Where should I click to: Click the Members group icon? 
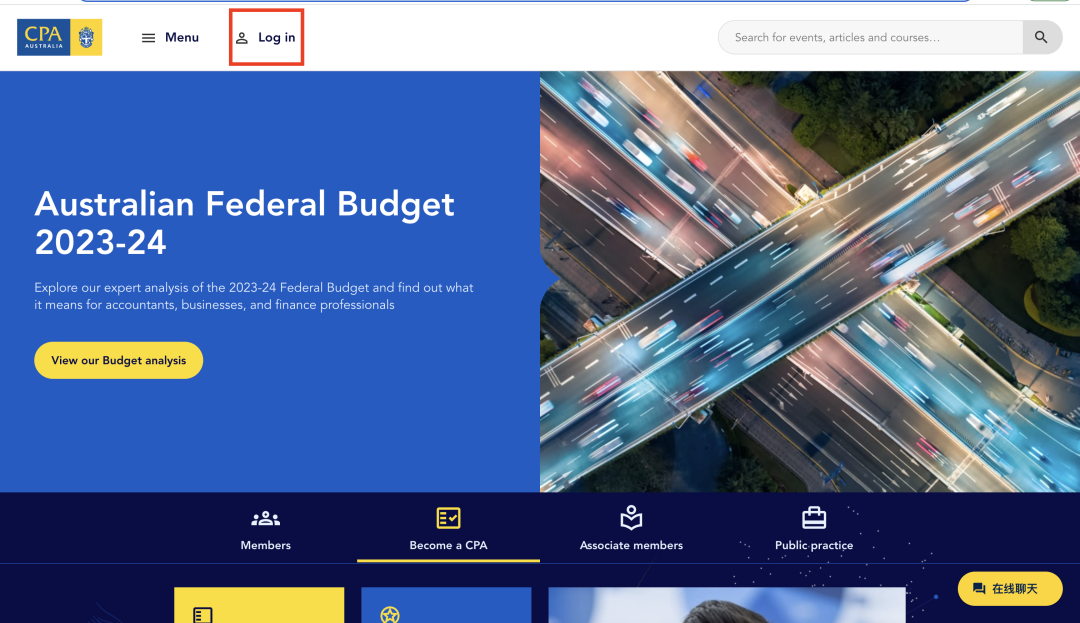(265, 518)
